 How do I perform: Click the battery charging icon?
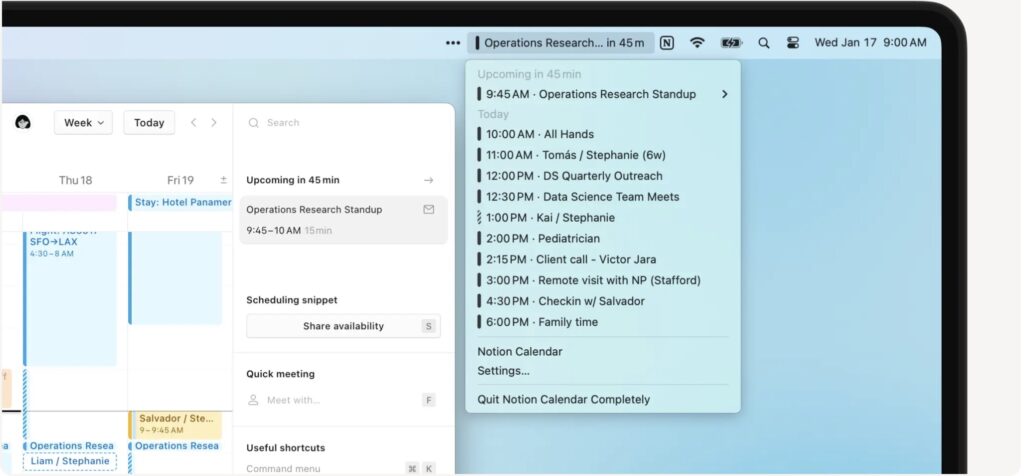(x=731, y=43)
